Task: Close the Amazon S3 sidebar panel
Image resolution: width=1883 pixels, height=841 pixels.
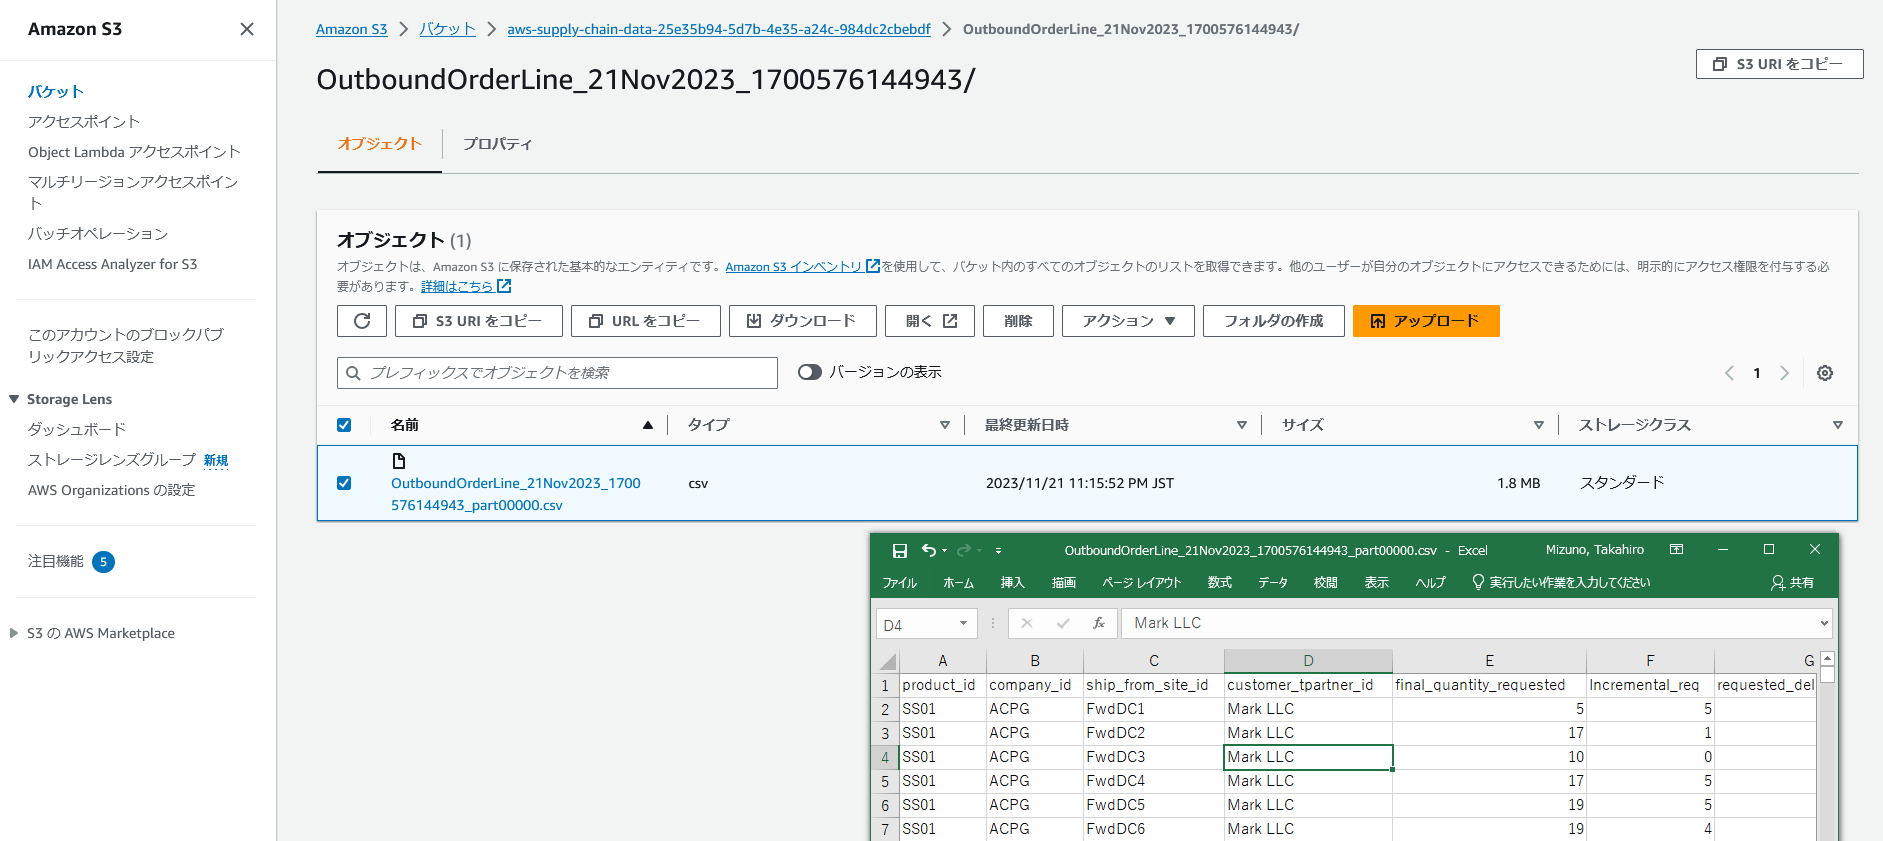Action: point(247,29)
